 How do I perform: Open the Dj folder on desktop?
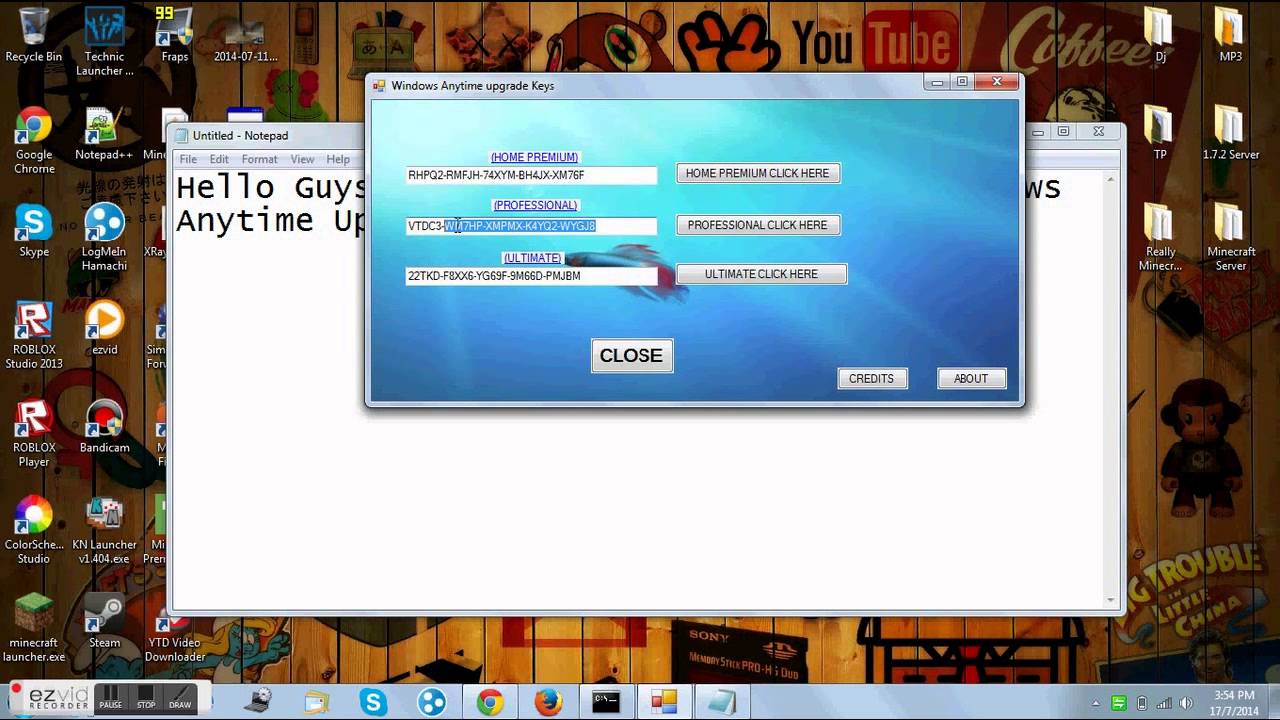(x=1160, y=35)
